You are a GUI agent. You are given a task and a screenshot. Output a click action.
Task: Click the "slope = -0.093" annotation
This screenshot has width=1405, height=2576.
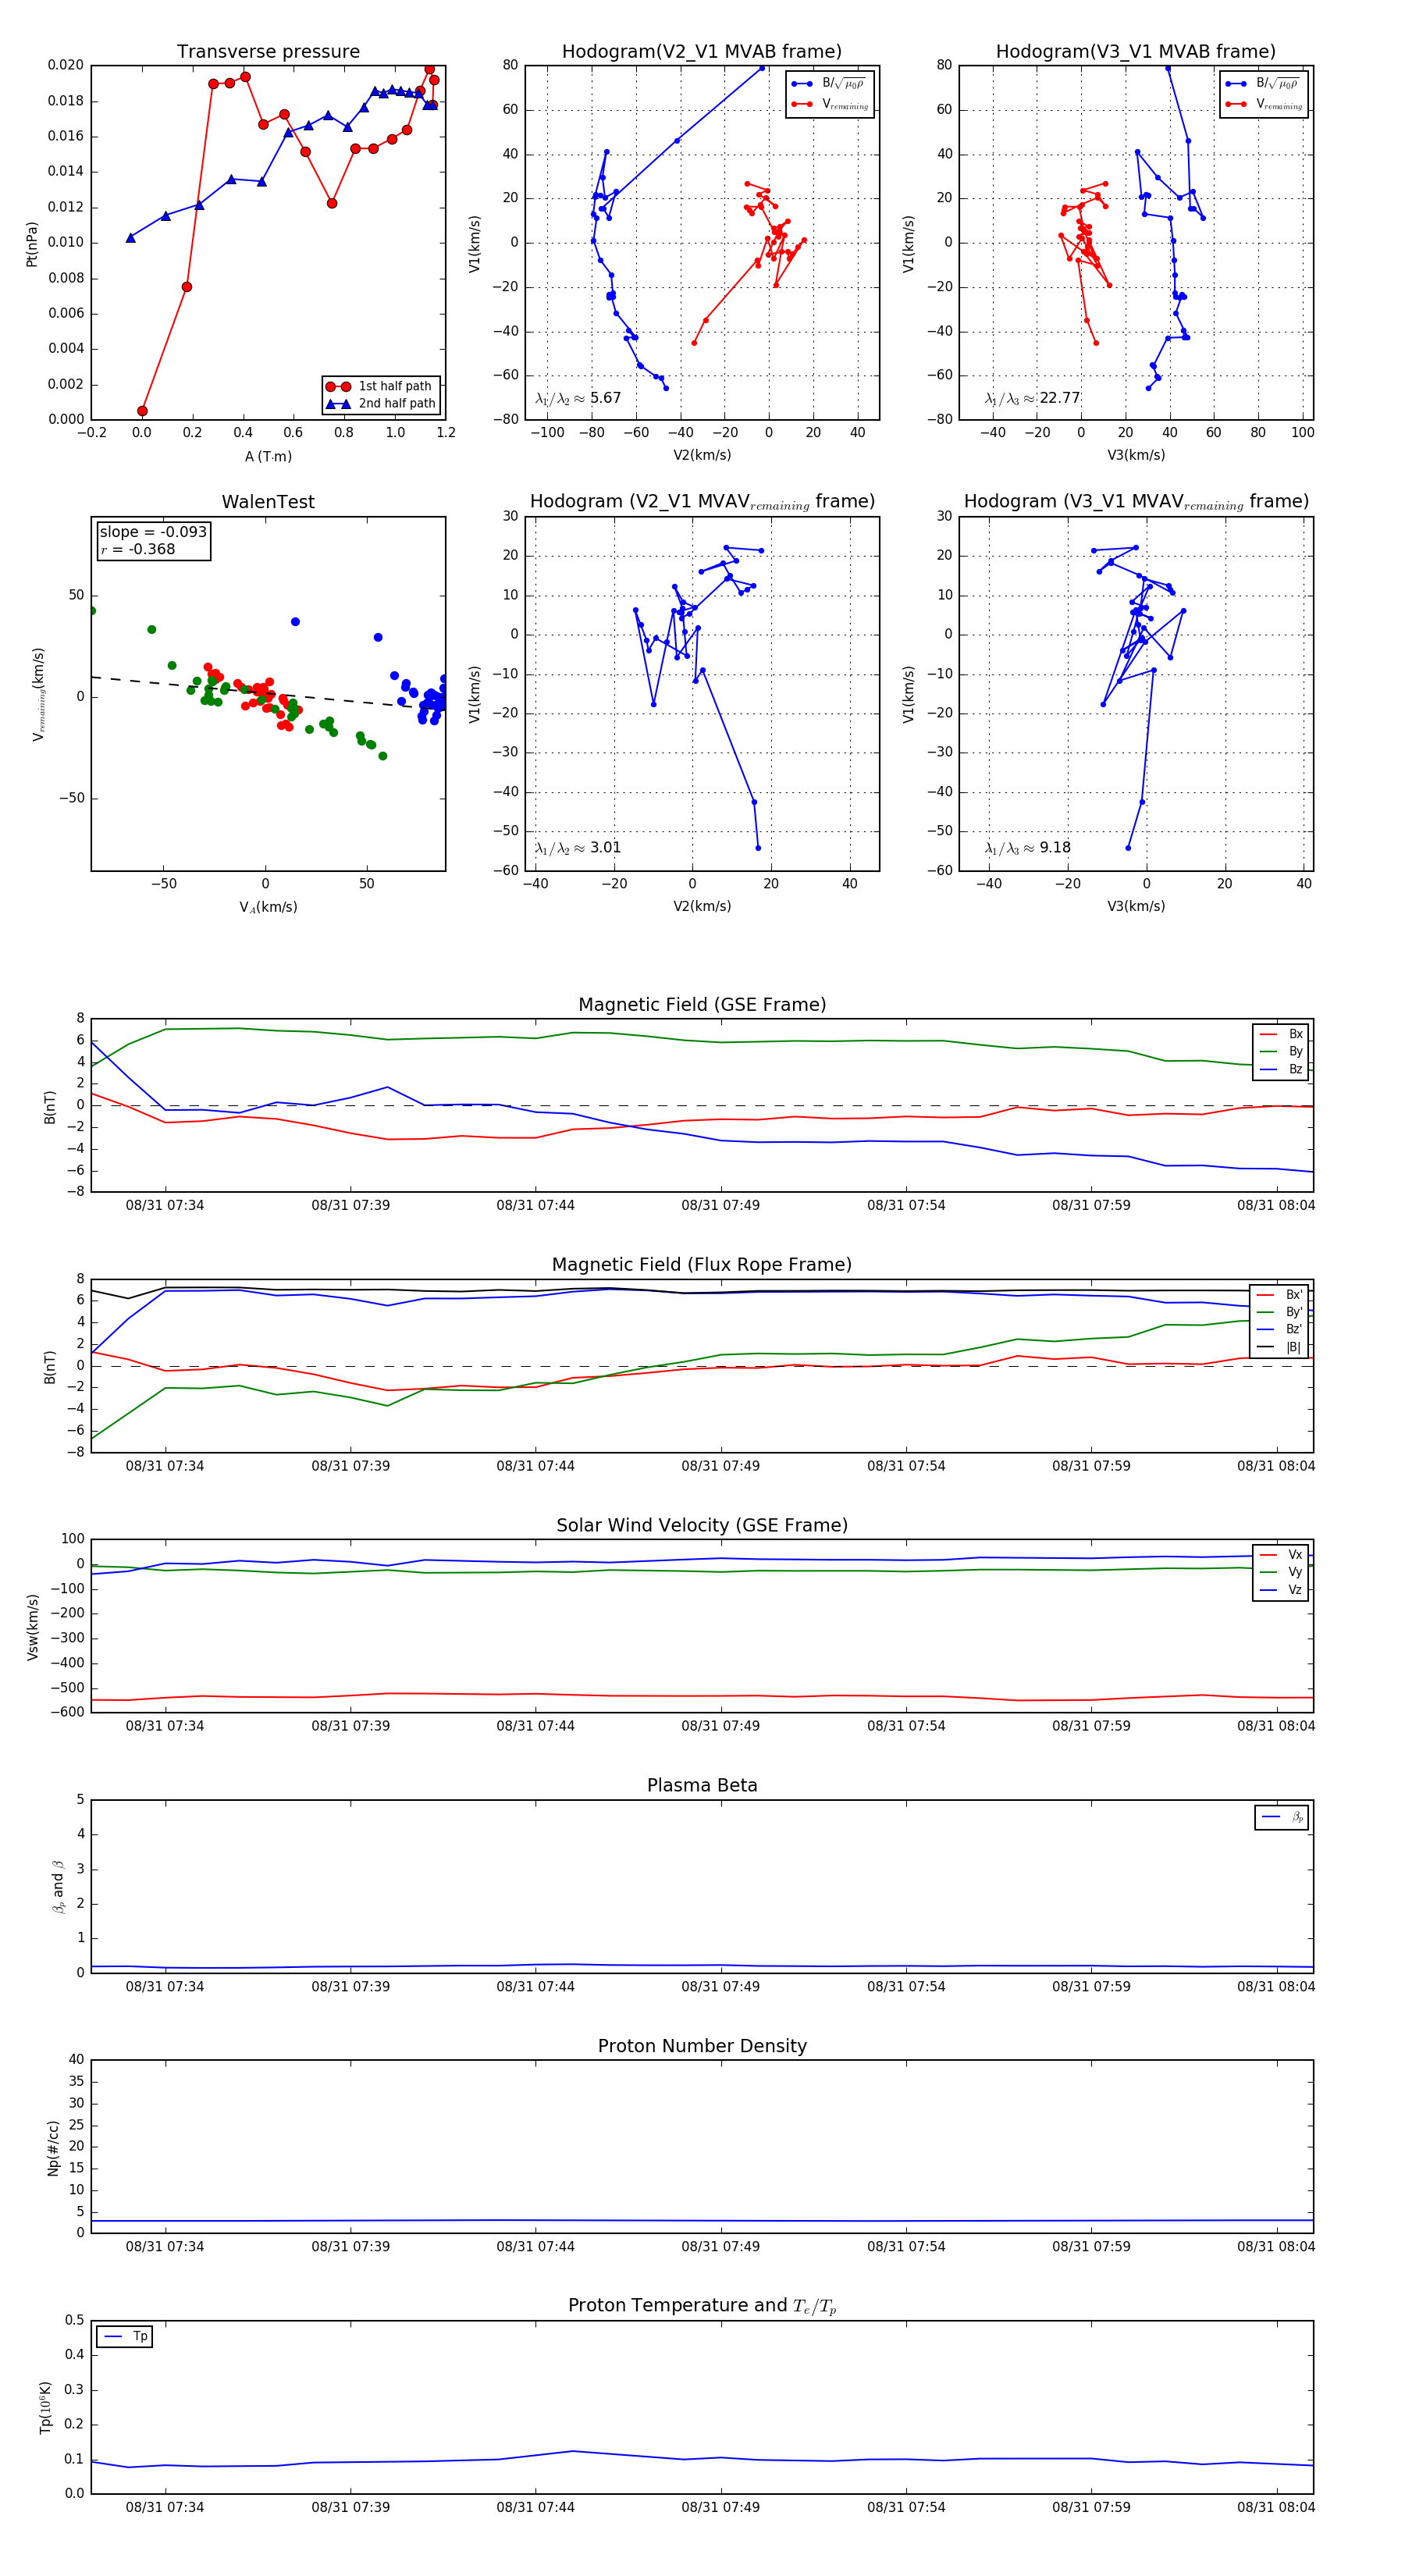(x=153, y=532)
